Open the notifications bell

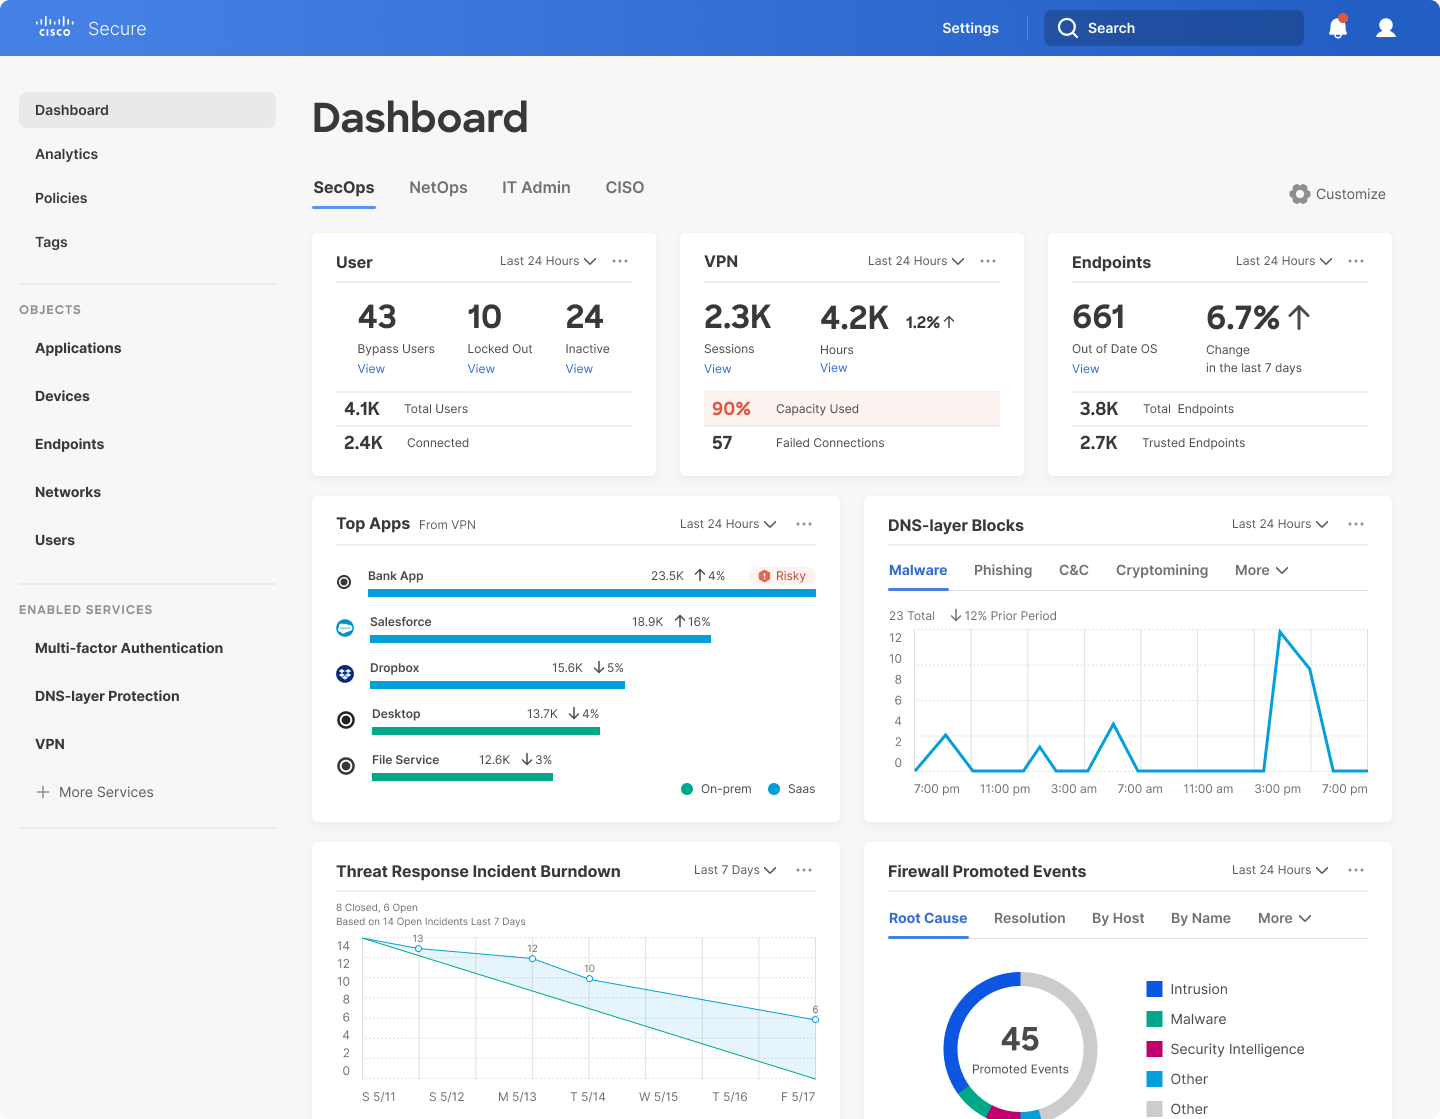pyautogui.click(x=1338, y=28)
